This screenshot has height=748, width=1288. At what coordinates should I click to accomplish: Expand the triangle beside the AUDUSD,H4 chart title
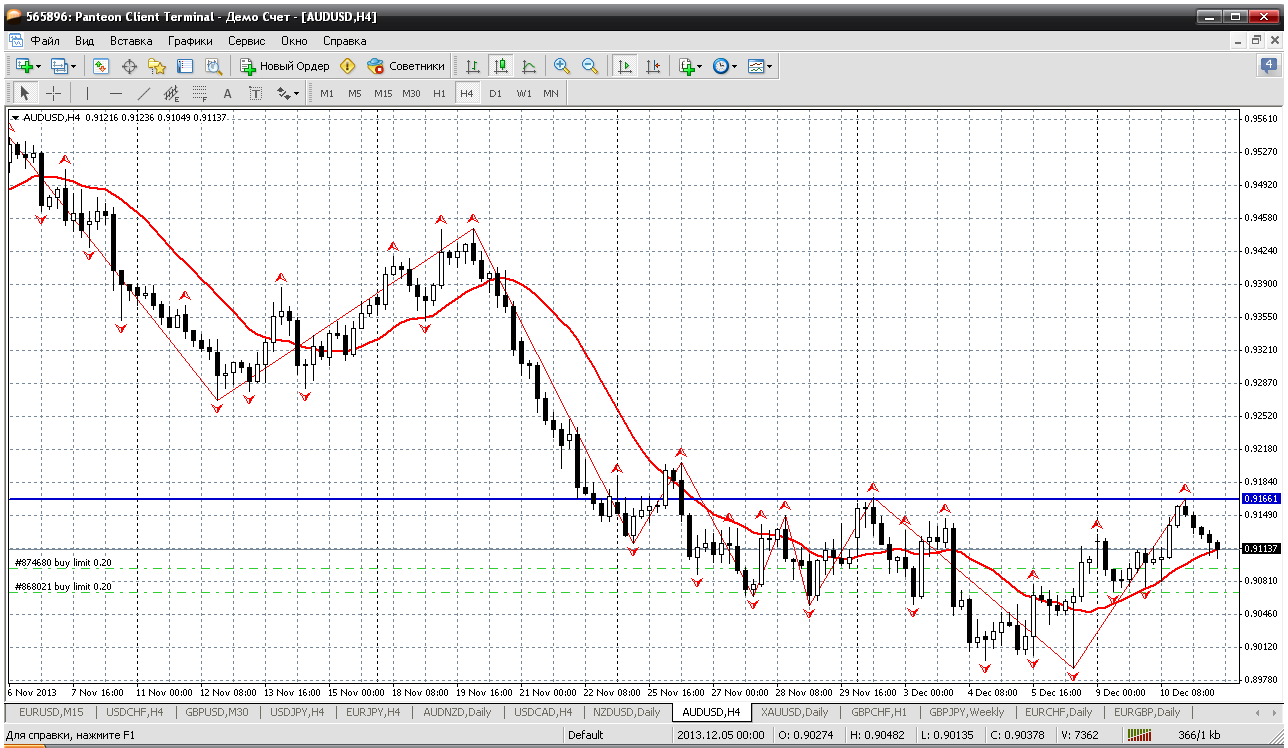coord(15,118)
